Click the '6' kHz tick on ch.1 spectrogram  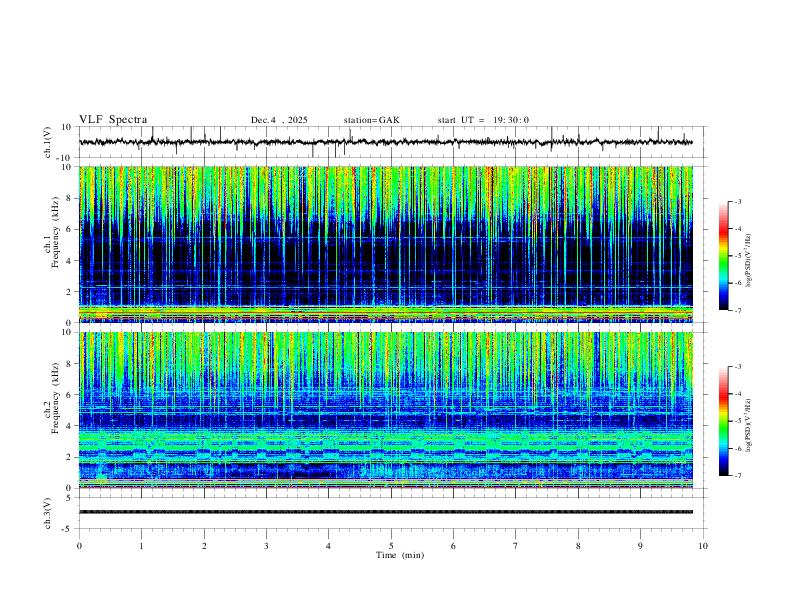pos(70,229)
